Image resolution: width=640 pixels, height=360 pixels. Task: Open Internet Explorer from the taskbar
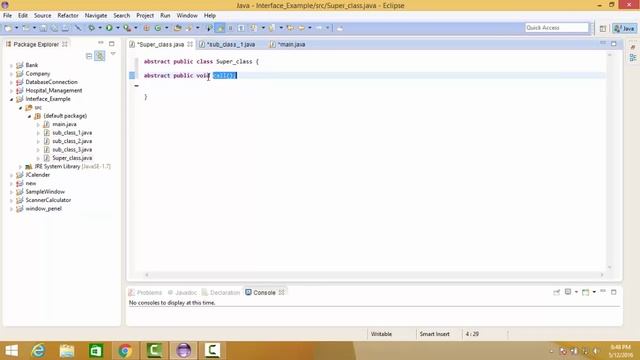click(39, 351)
